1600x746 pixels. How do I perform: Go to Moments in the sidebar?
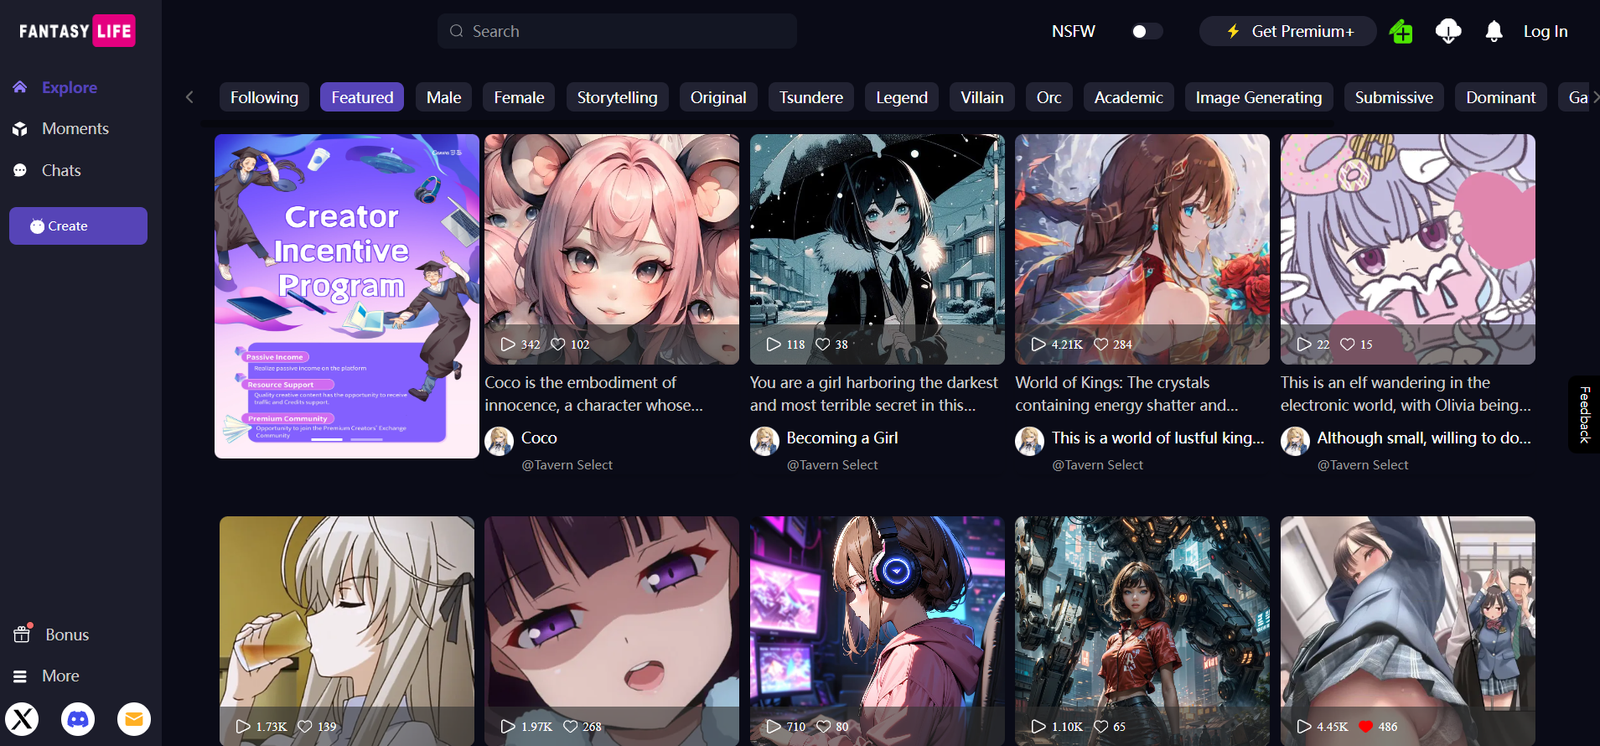coord(75,129)
